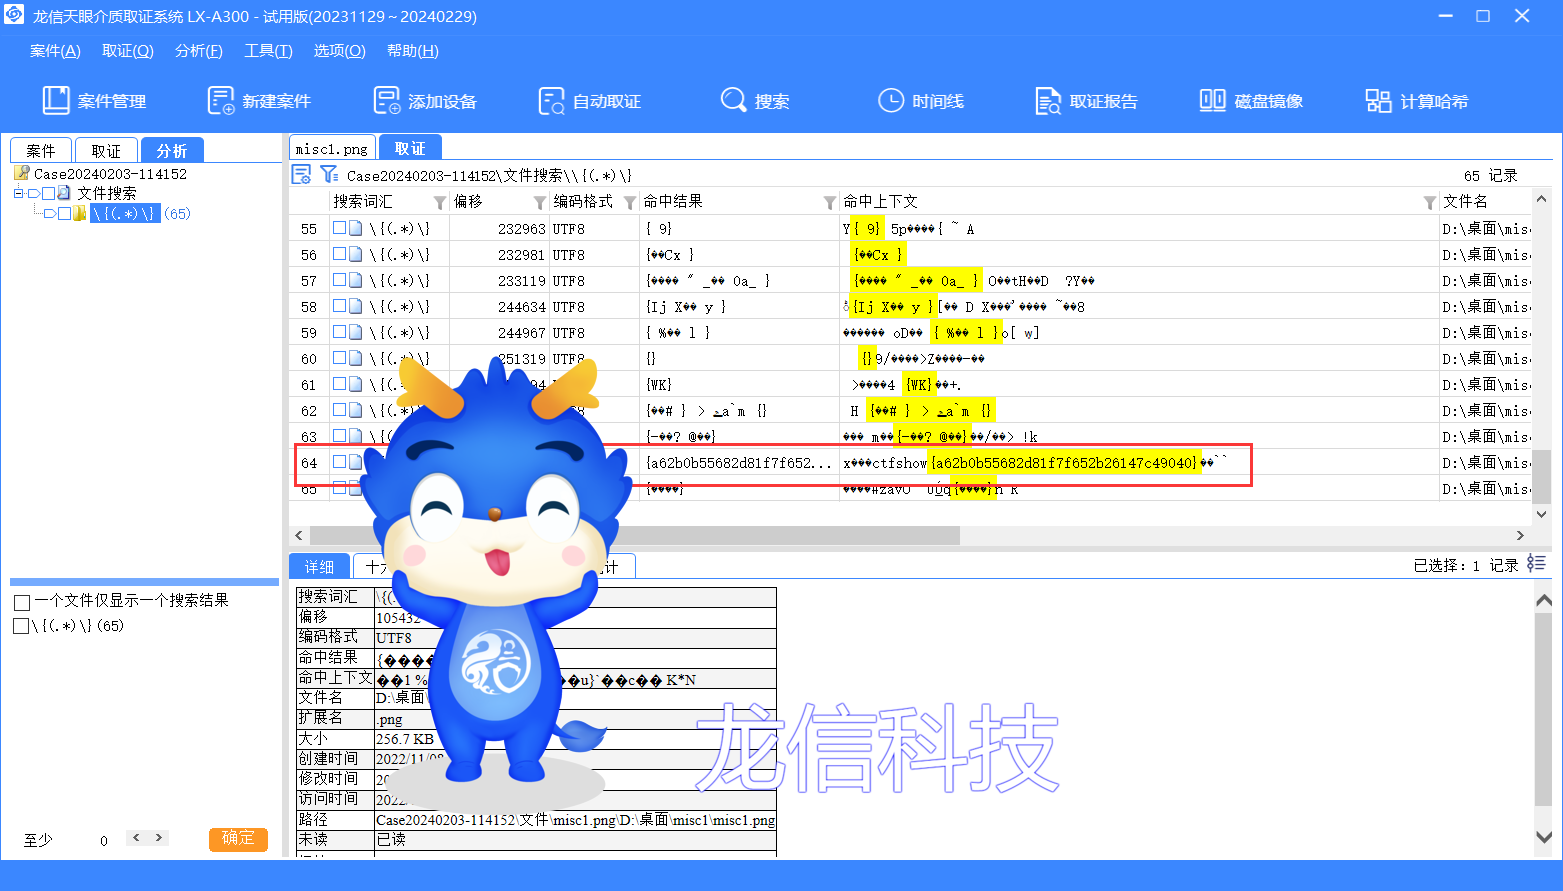Sort by the 文件名 column header
The height and width of the screenshot is (891, 1563).
click(x=1465, y=202)
